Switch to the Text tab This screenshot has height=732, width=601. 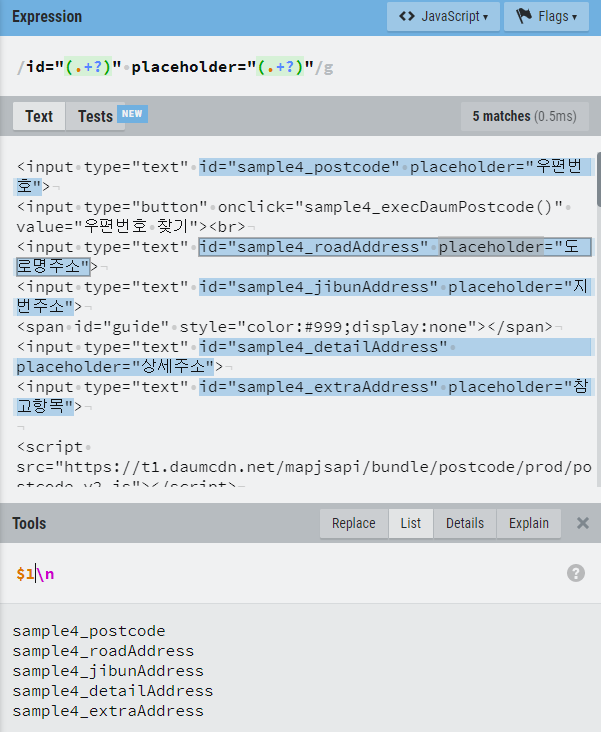(x=39, y=116)
